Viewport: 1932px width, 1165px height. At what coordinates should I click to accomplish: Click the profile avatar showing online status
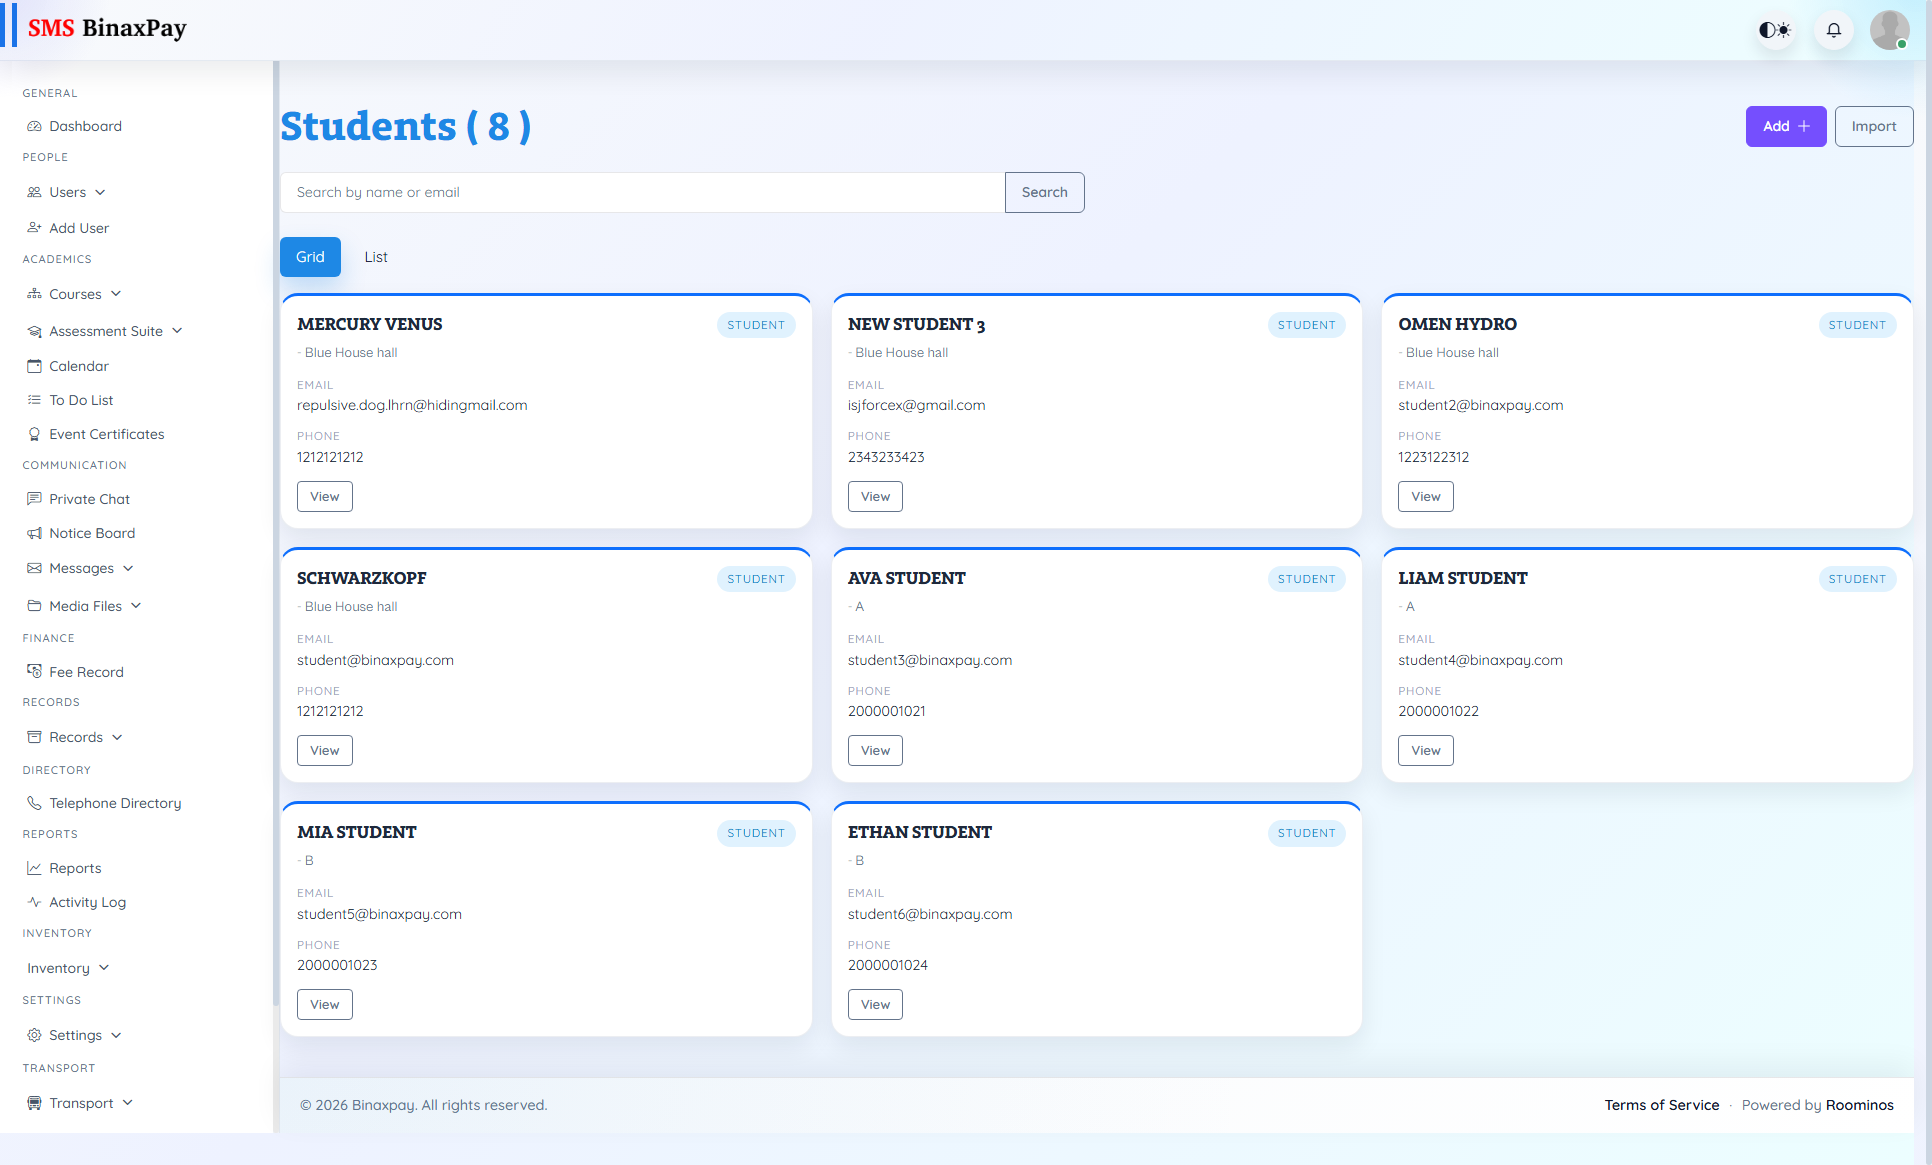click(1889, 30)
